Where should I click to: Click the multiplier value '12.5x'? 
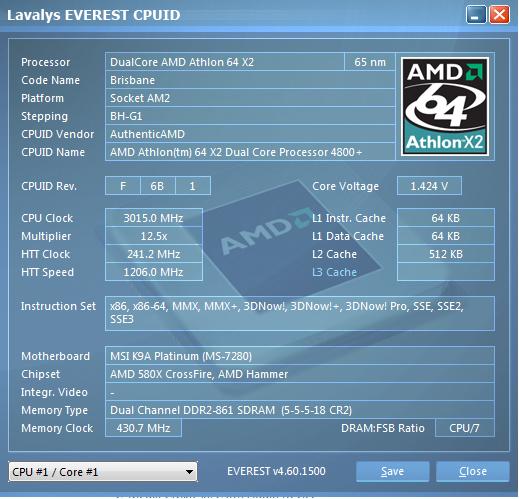(154, 236)
